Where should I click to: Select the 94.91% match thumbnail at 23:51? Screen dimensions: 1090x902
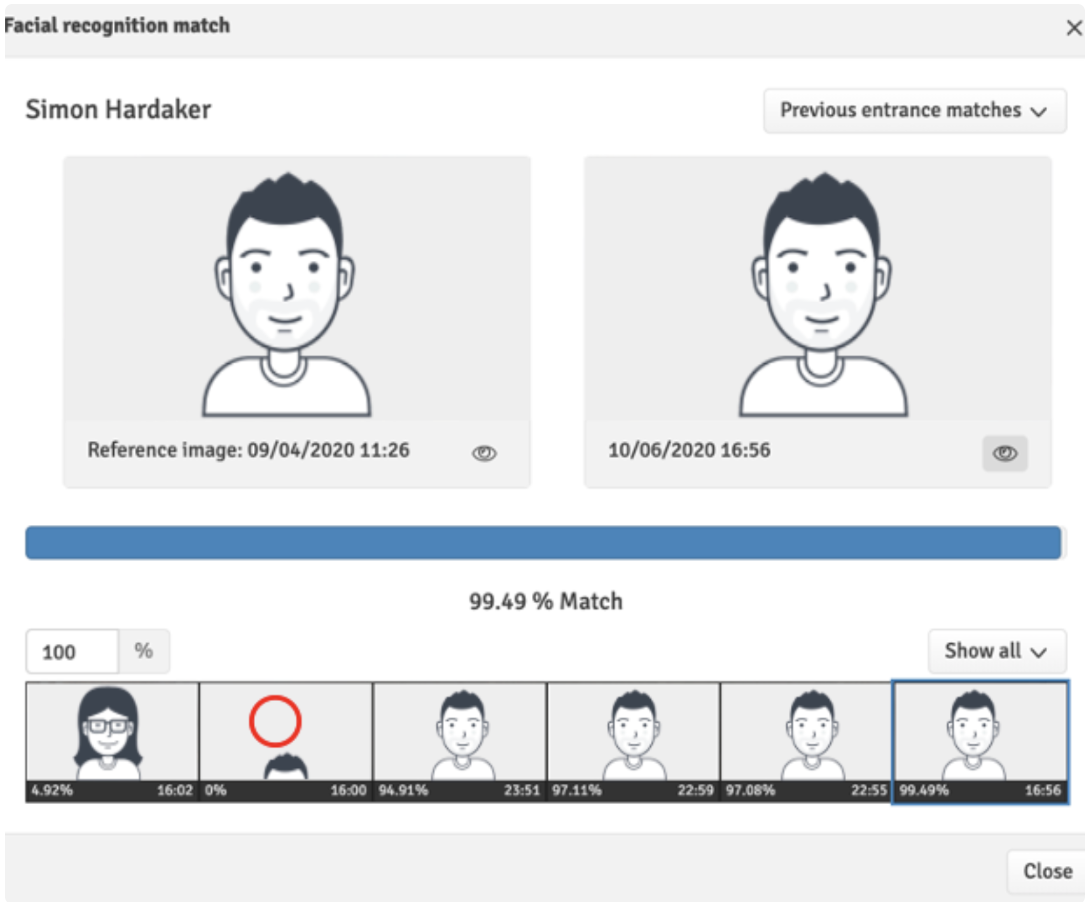pyautogui.click(x=459, y=742)
